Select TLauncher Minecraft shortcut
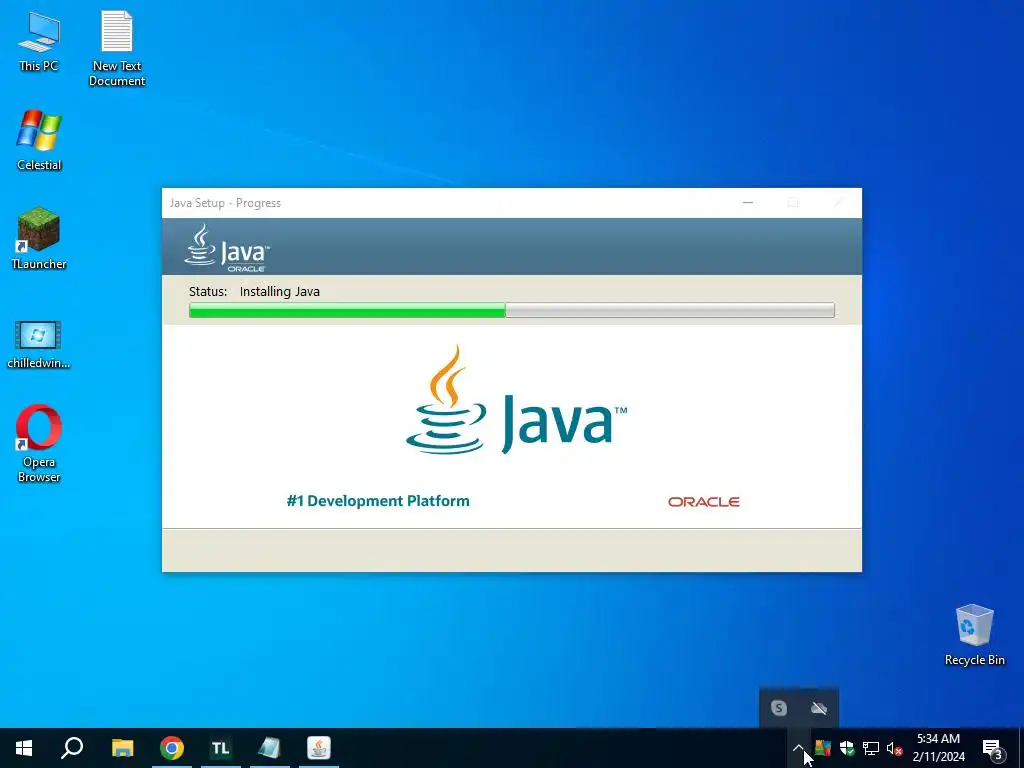Image resolution: width=1024 pixels, height=768 pixels. (x=39, y=238)
